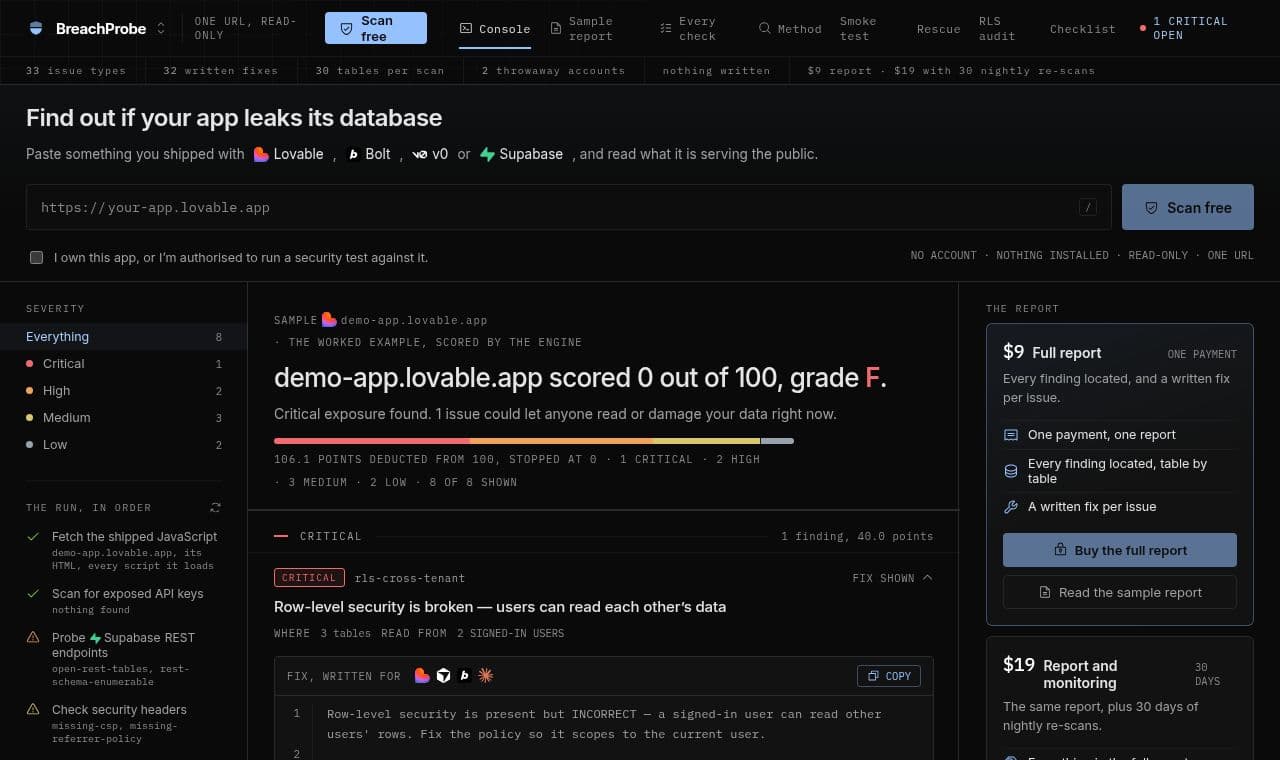Click the Supabase bolt logo in tagline
1280x760 pixels.
click(487, 154)
